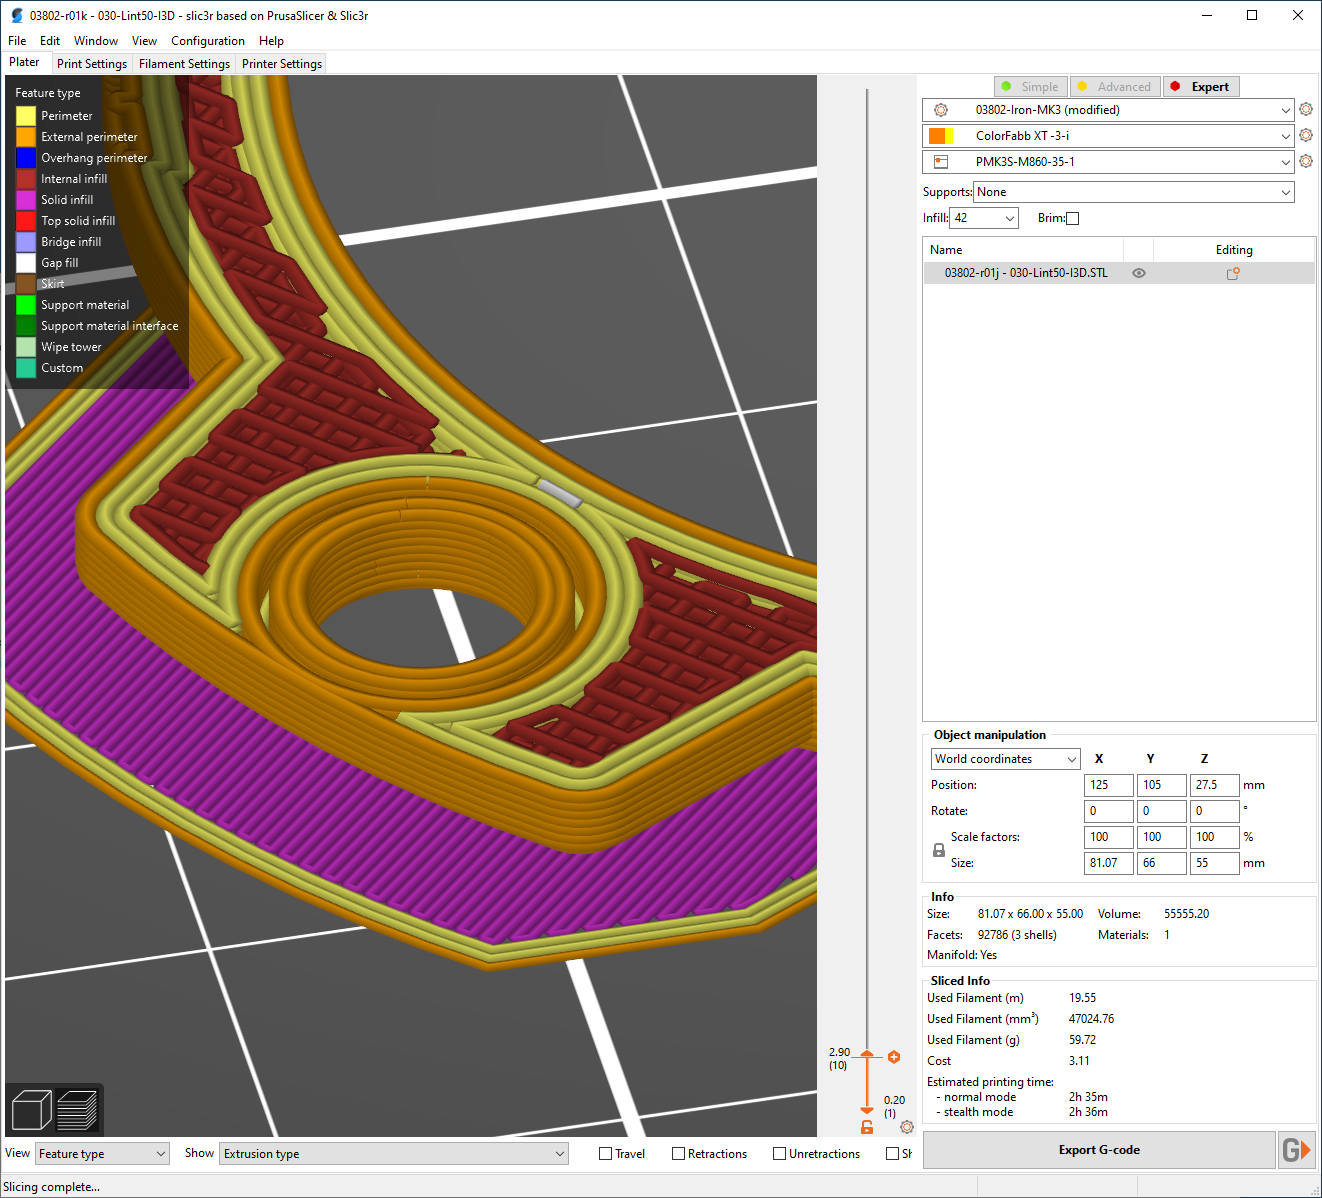Open the ColorFabb XT filament dropdown
1322x1198 pixels.
(1108, 136)
